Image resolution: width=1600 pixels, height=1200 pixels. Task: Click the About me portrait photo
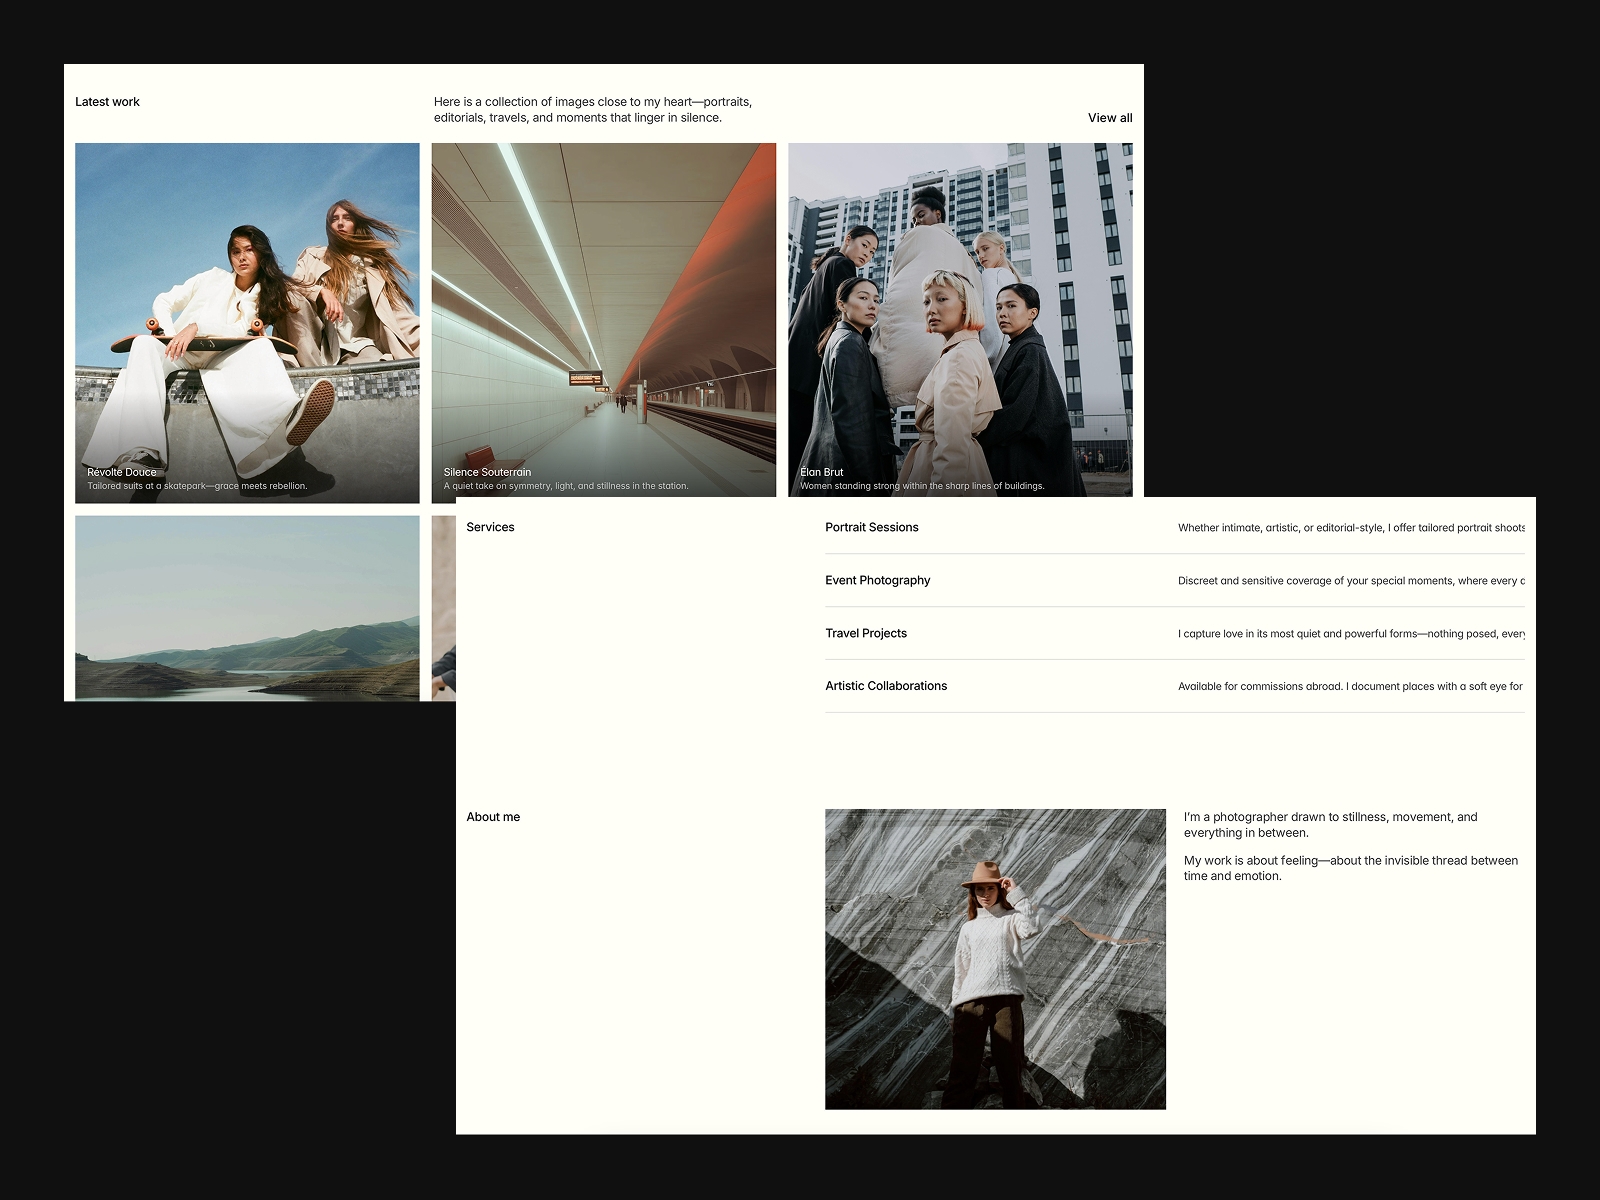click(x=995, y=958)
